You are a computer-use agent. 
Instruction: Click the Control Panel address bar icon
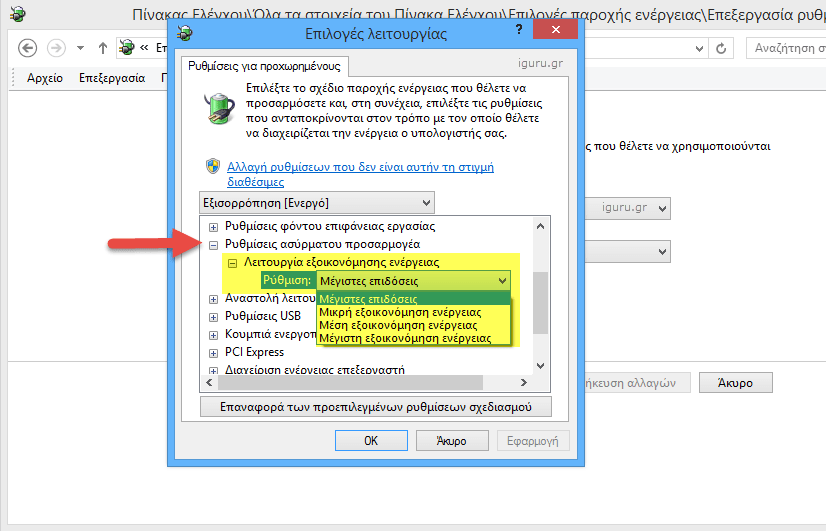click(127, 48)
